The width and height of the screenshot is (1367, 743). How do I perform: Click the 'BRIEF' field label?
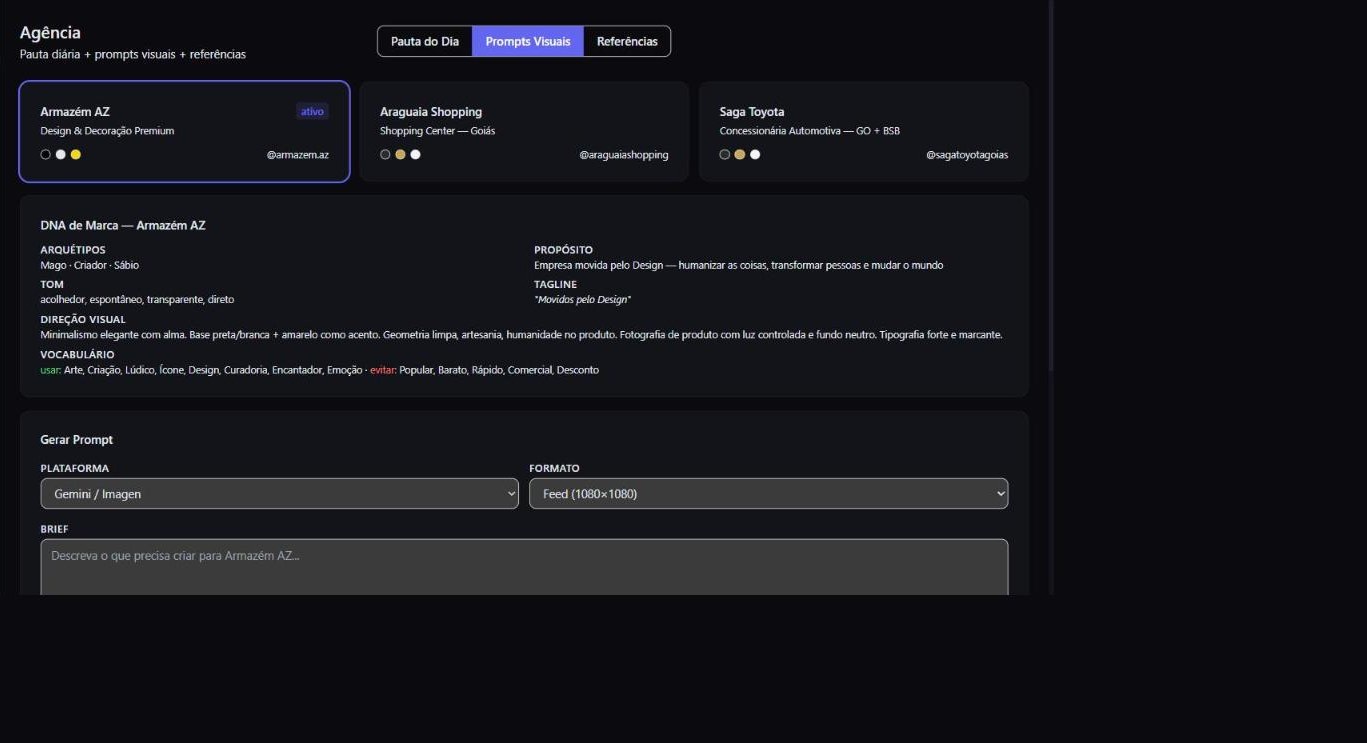coord(54,529)
